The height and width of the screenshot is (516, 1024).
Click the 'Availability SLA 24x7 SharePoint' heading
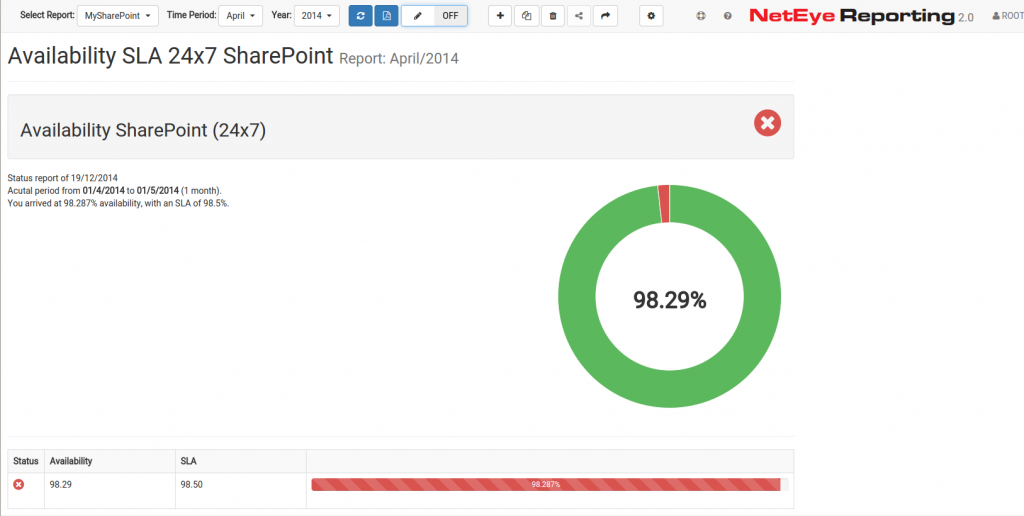coord(170,56)
